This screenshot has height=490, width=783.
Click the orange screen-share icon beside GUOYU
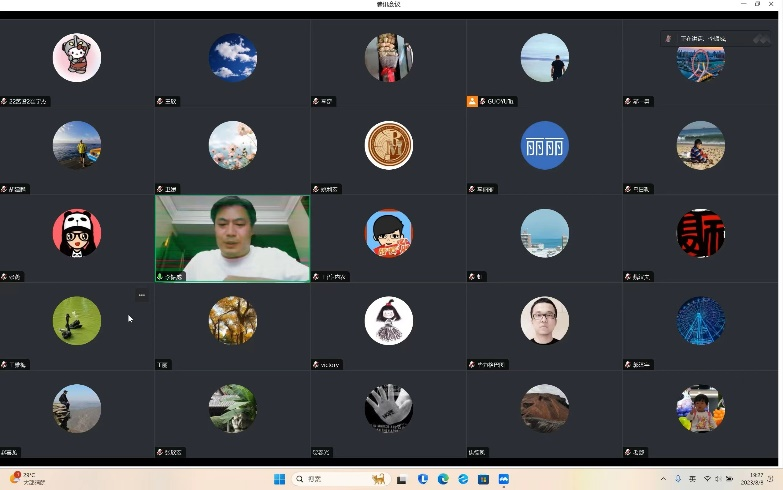tap(472, 101)
